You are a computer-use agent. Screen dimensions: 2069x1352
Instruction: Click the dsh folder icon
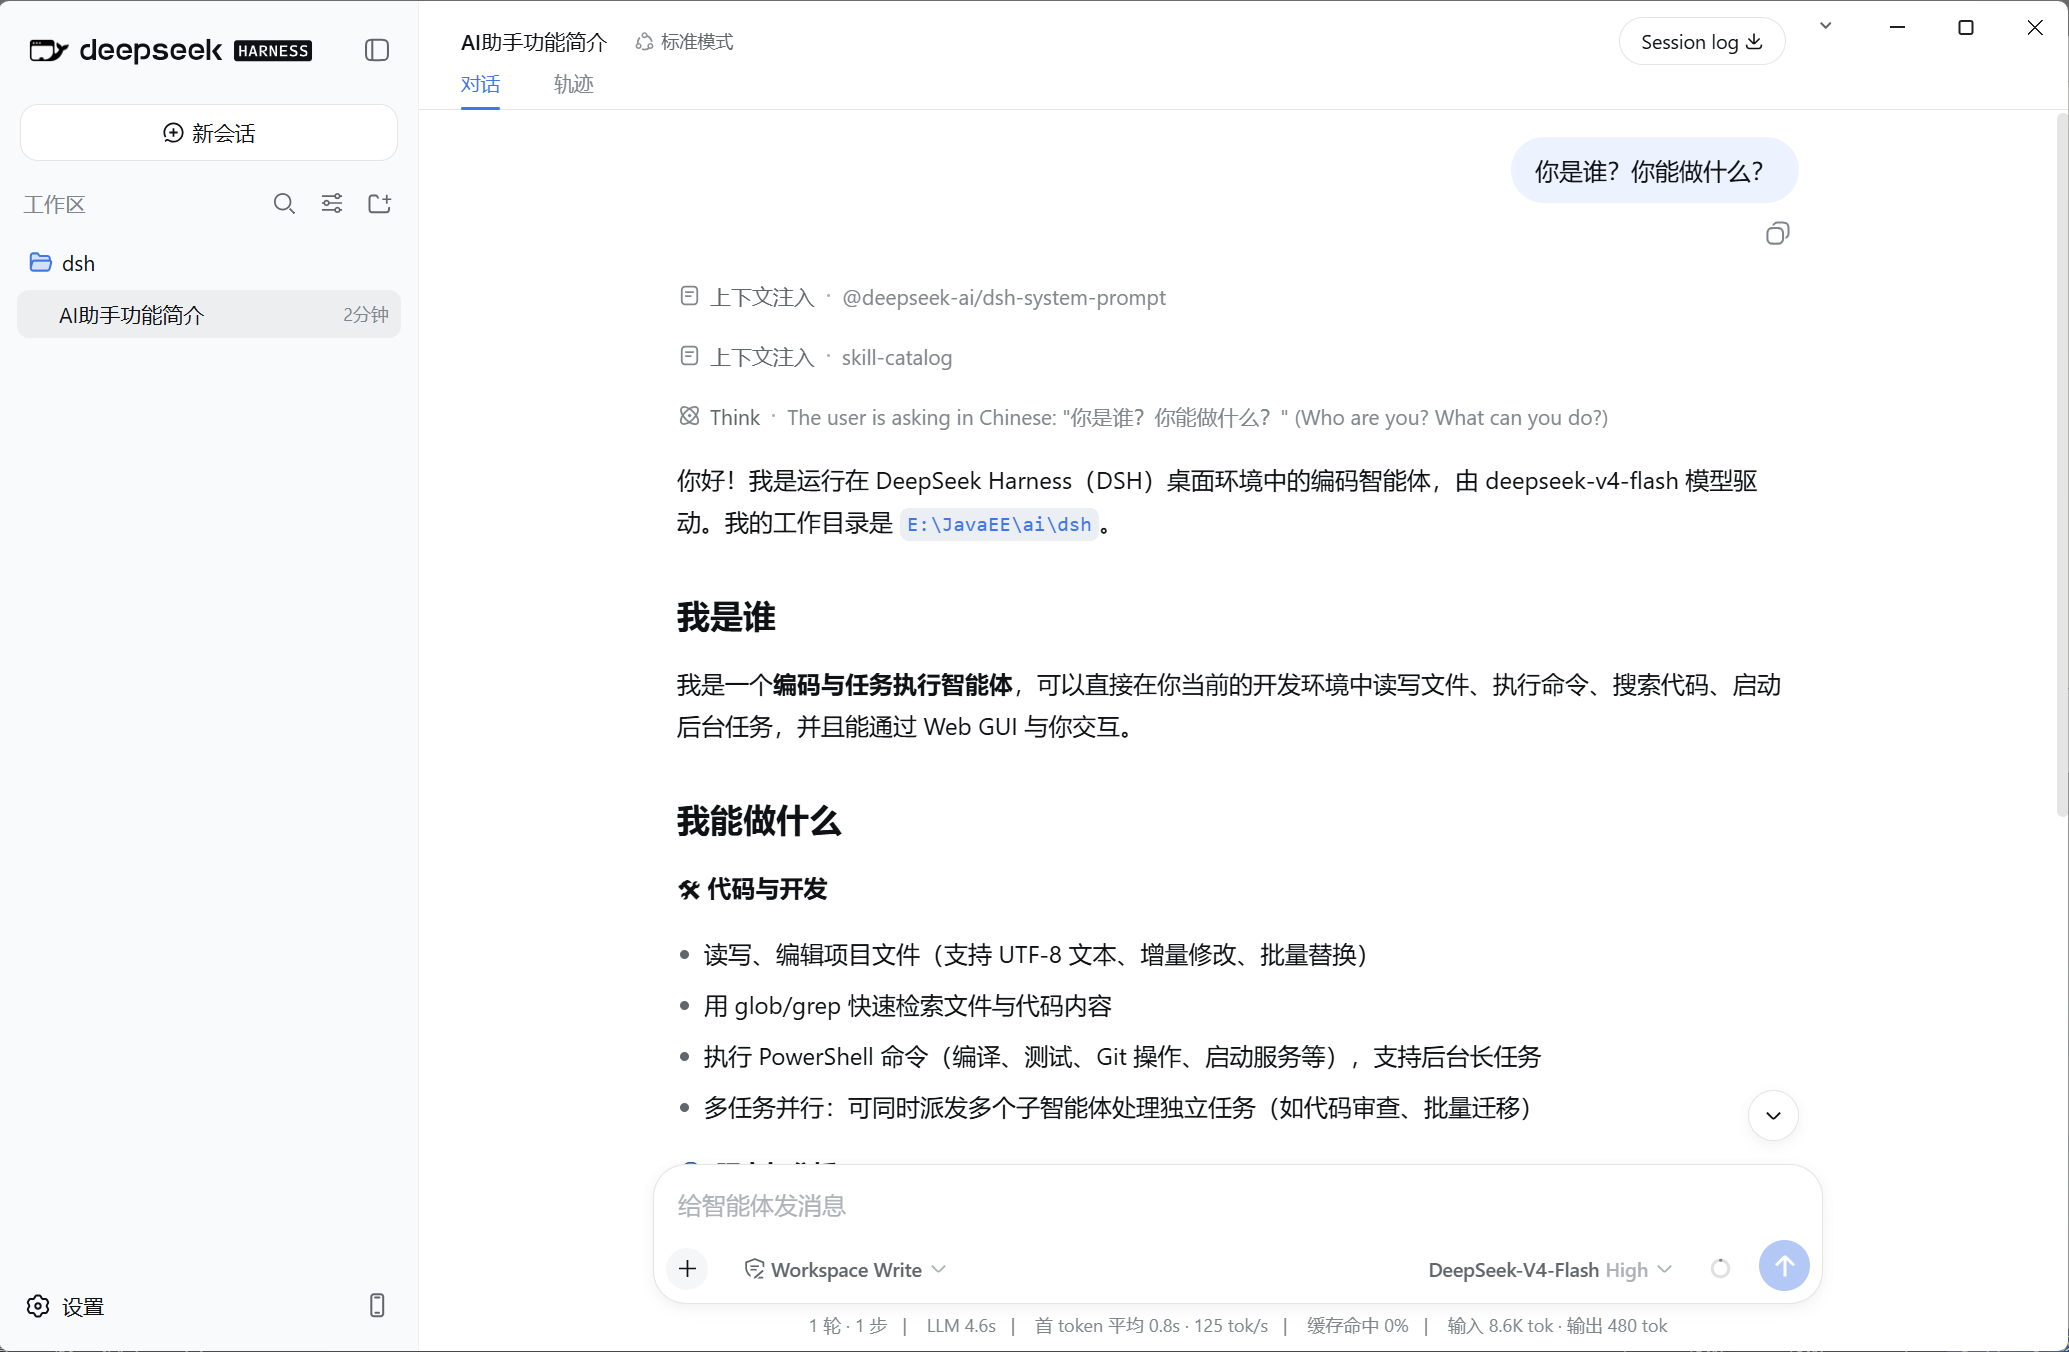pos(41,262)
